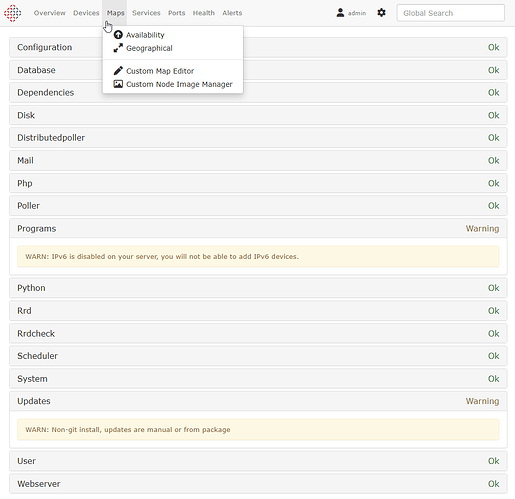This screenshot has height=499, width=515.
Task: Go to the Overview menu
Action: pyautogui.click(x=50, y=13)
